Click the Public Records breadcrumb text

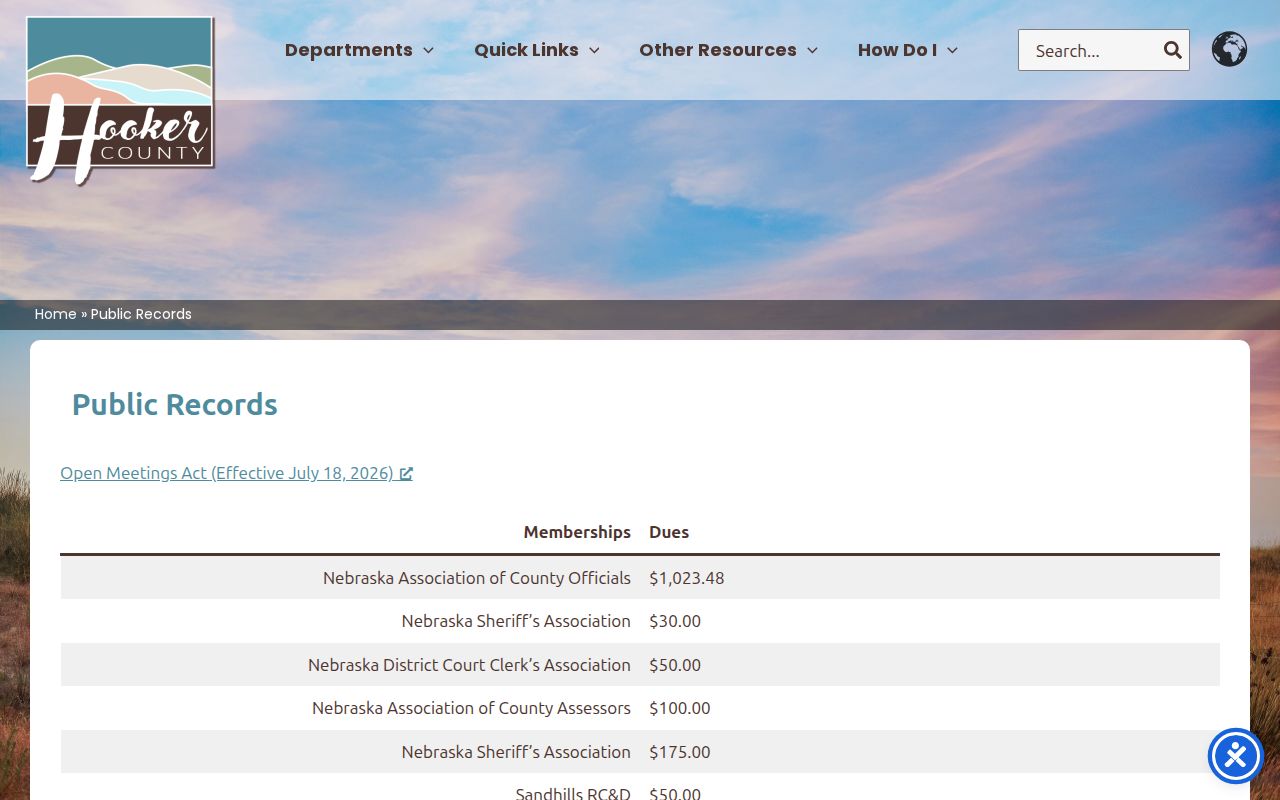tap(141, 314)
